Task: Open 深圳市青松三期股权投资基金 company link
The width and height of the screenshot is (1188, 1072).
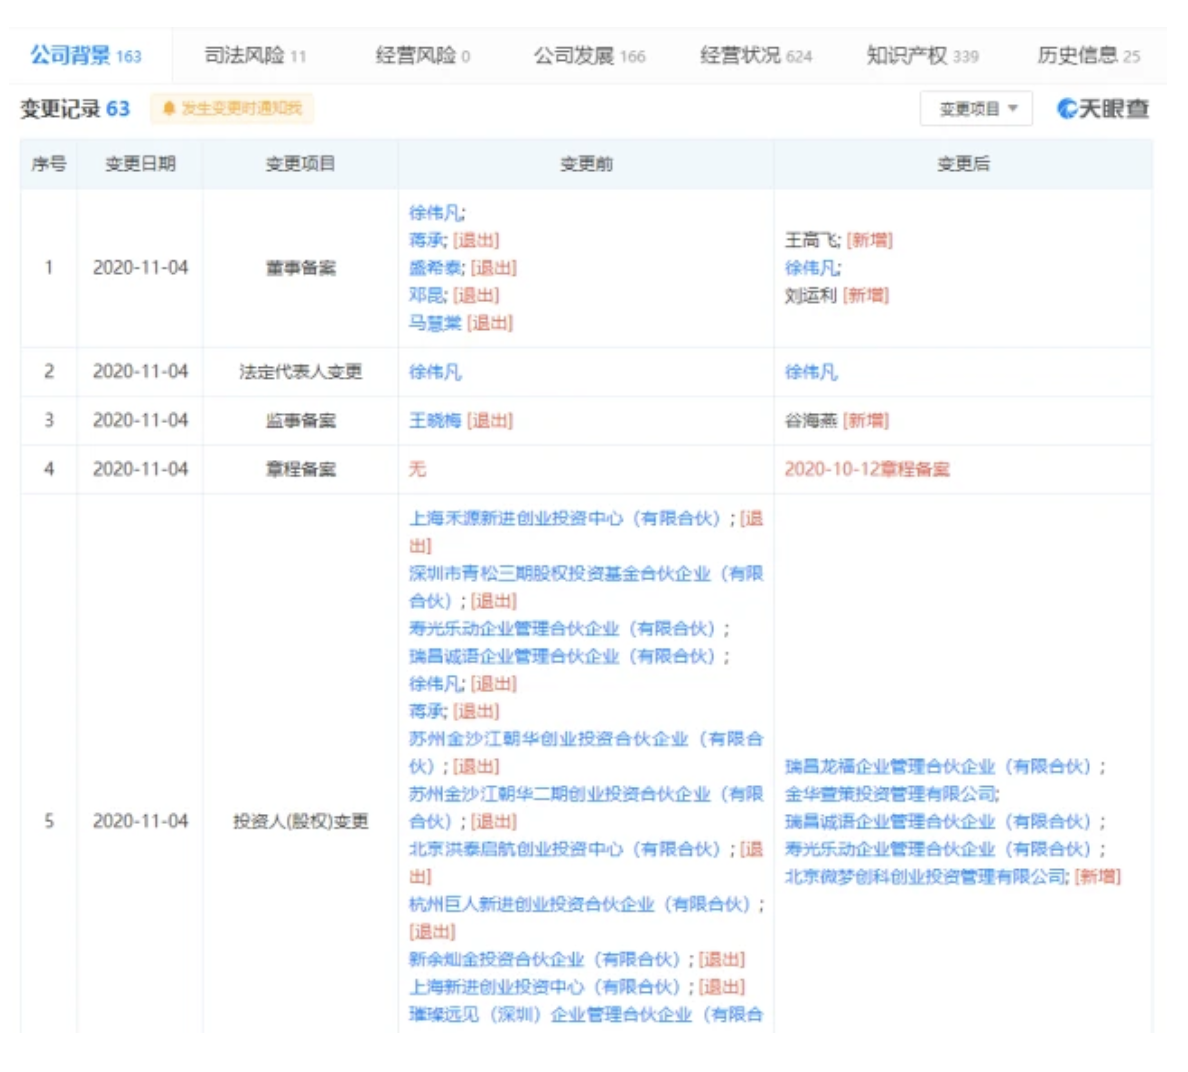Action: tap(585, 574)
